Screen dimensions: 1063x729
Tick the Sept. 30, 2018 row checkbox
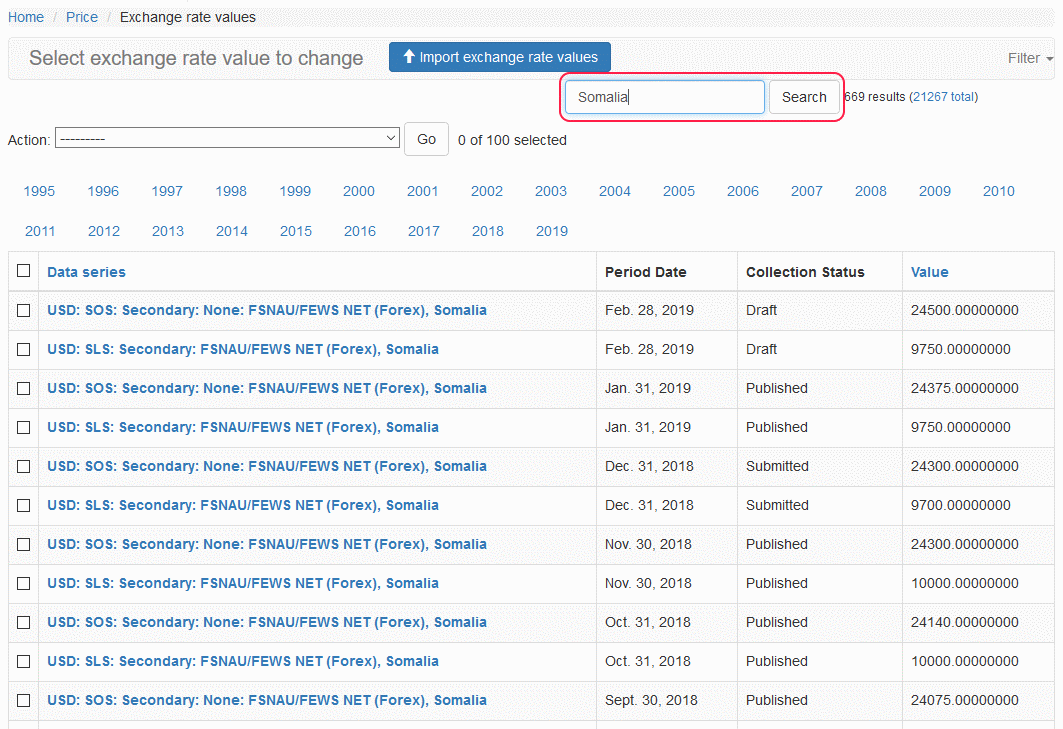[x=24, y=700]
